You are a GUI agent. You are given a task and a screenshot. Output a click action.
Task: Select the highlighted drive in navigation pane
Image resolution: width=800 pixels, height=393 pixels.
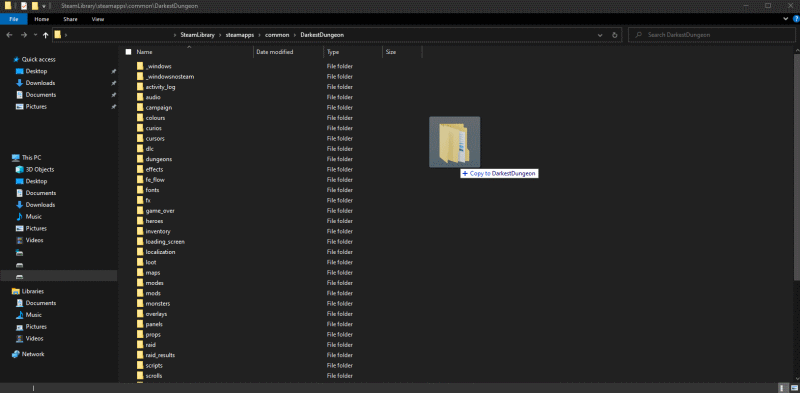pyautogui.click(x=59, y=276)
